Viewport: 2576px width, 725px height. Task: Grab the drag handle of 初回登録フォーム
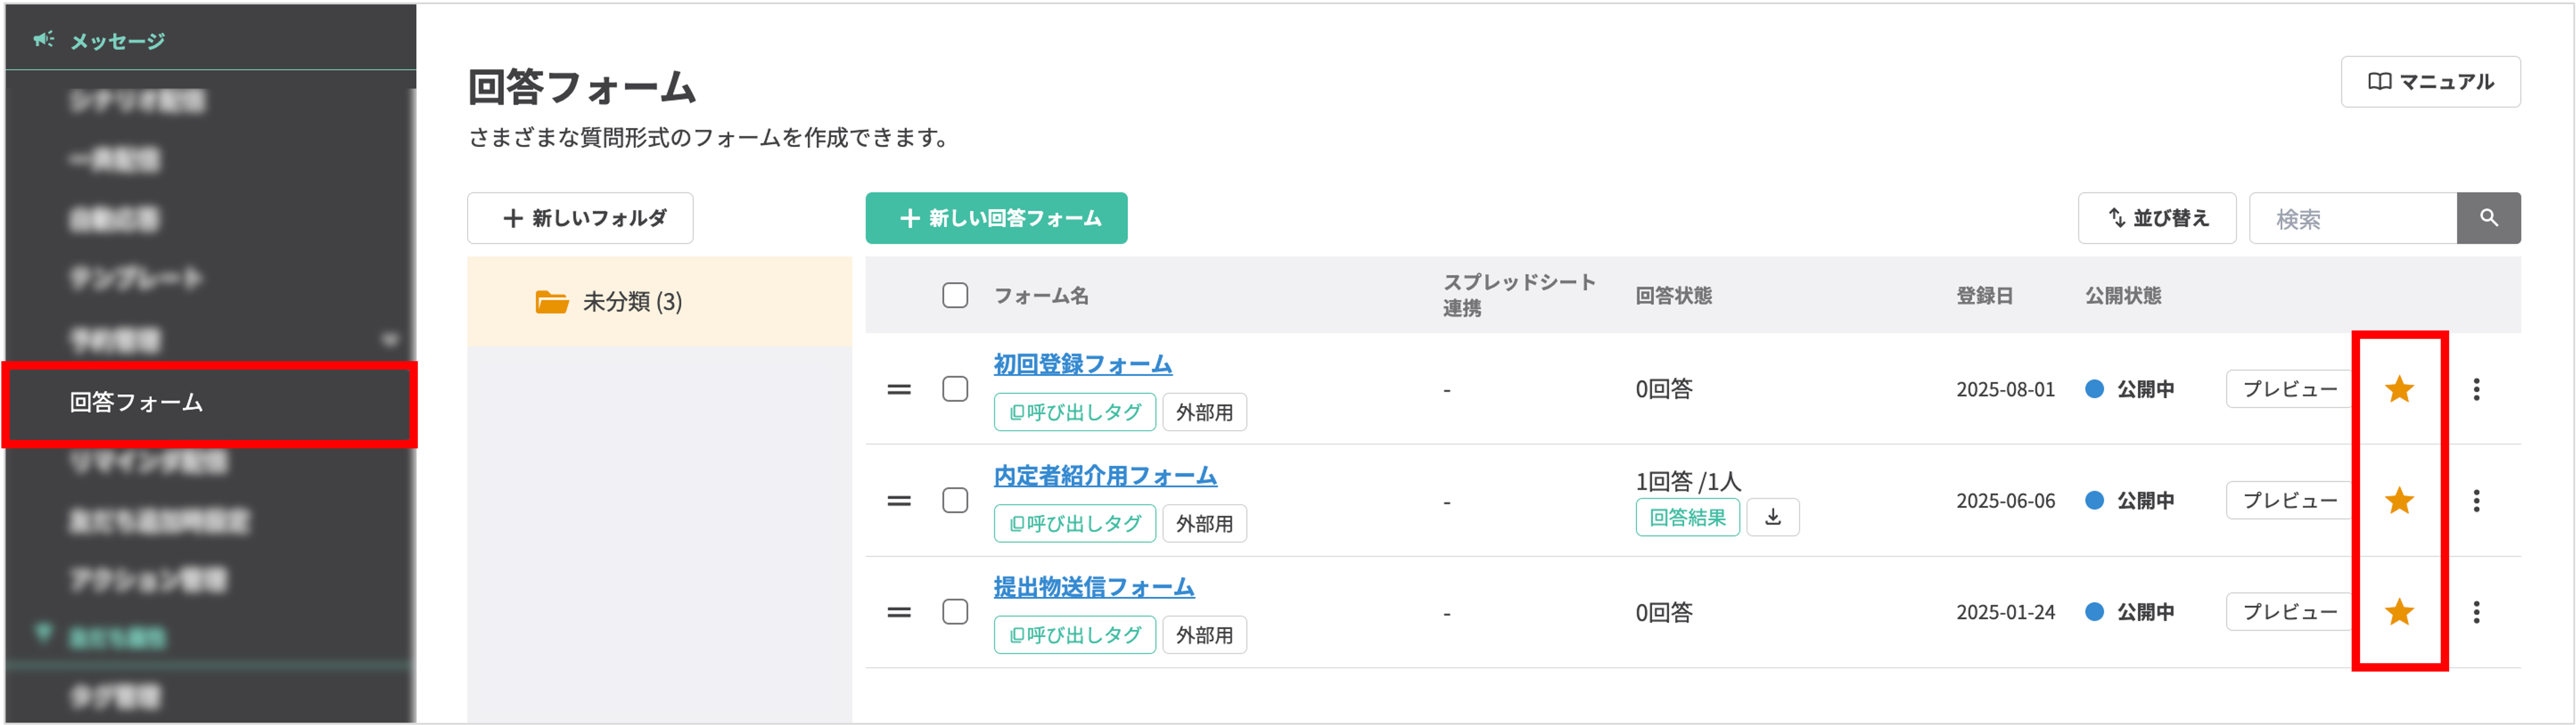pos(899,389)
